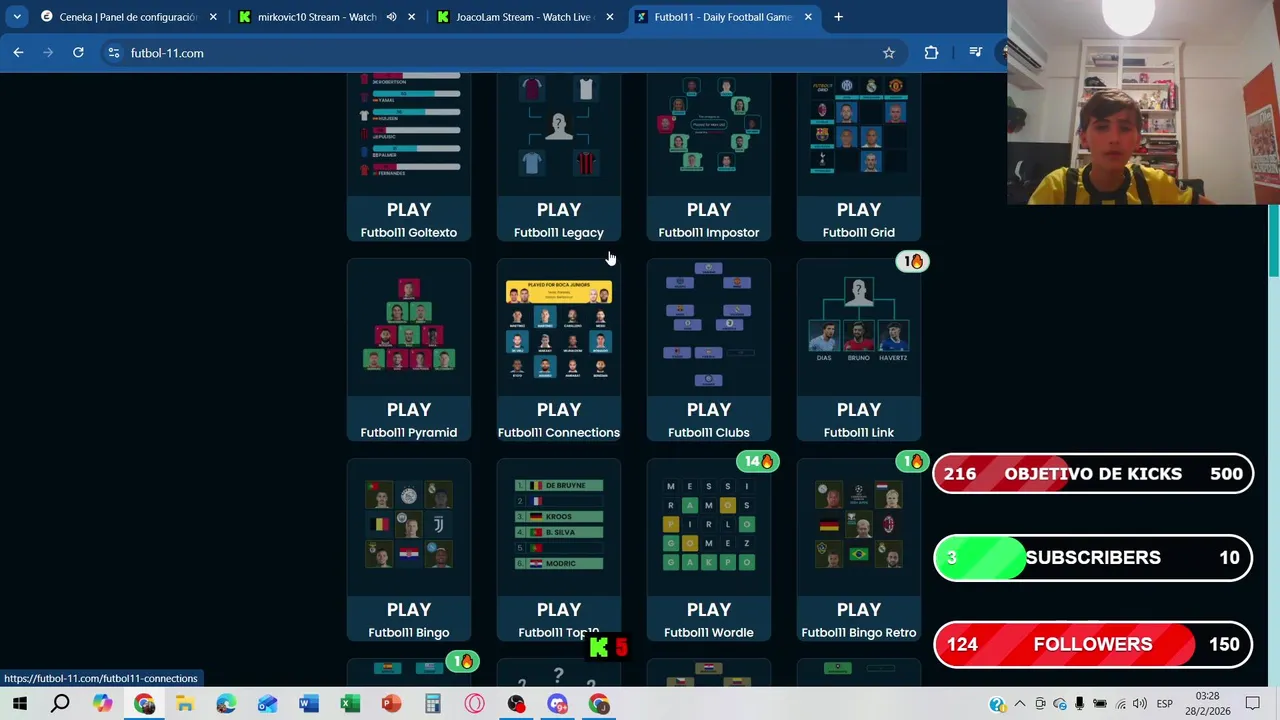The width and height of the screenshot is (1280, 720).
Task: Open Outlook from the taskbar
Action: coord(267,704)
